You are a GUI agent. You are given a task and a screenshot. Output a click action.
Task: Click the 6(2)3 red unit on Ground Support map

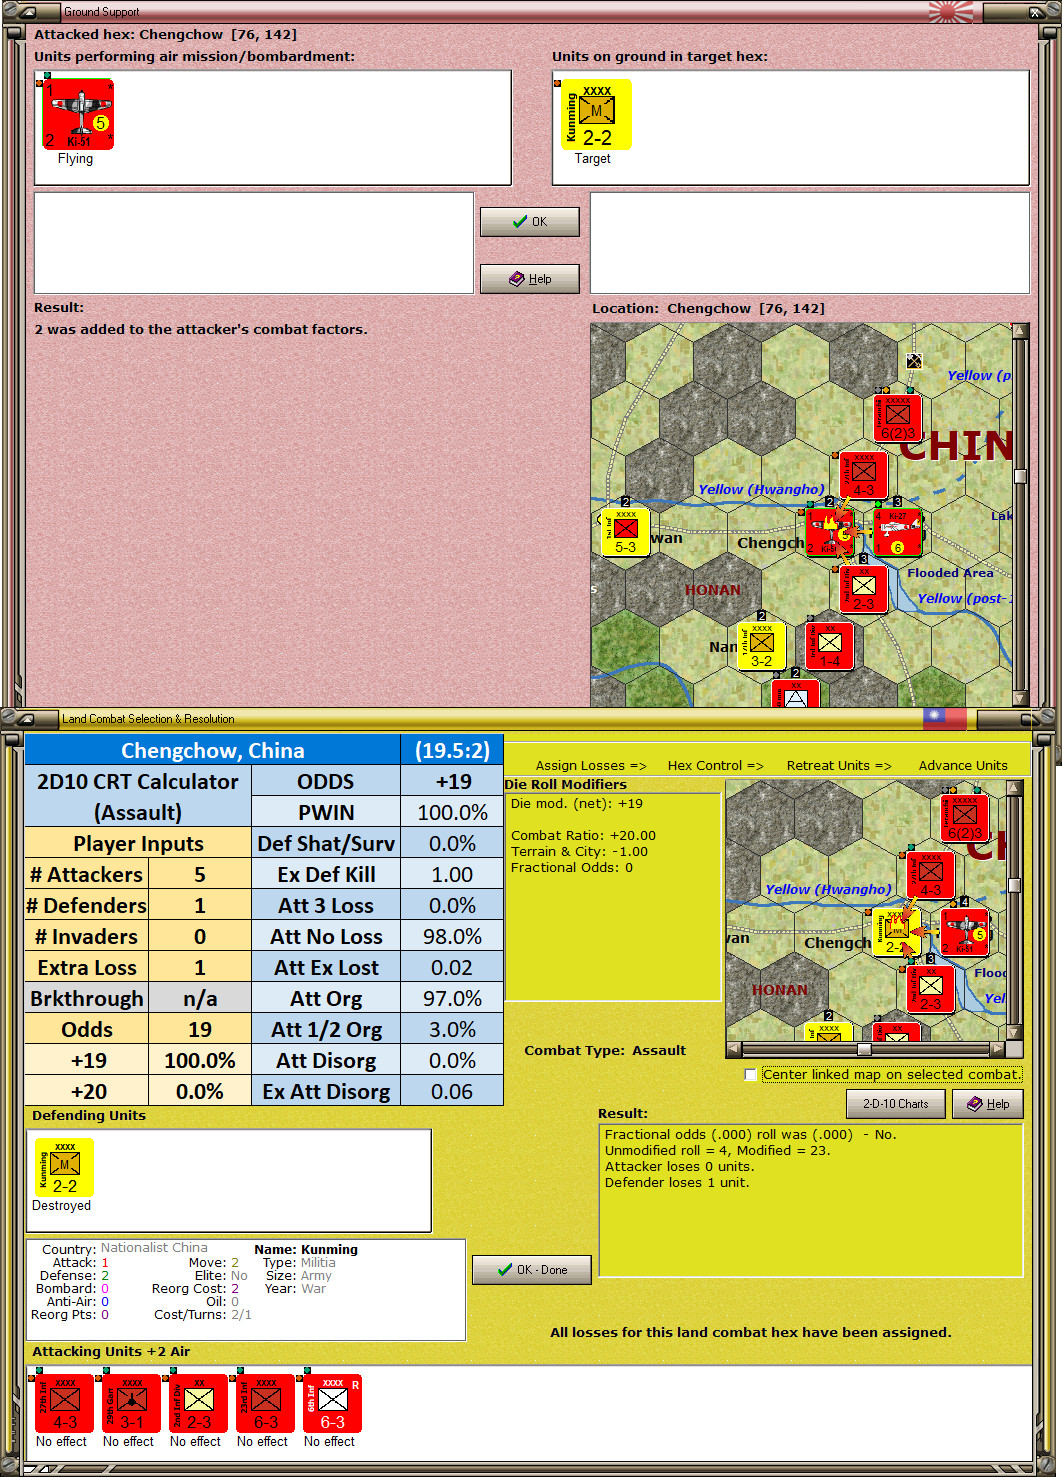(x=897, y=417)
